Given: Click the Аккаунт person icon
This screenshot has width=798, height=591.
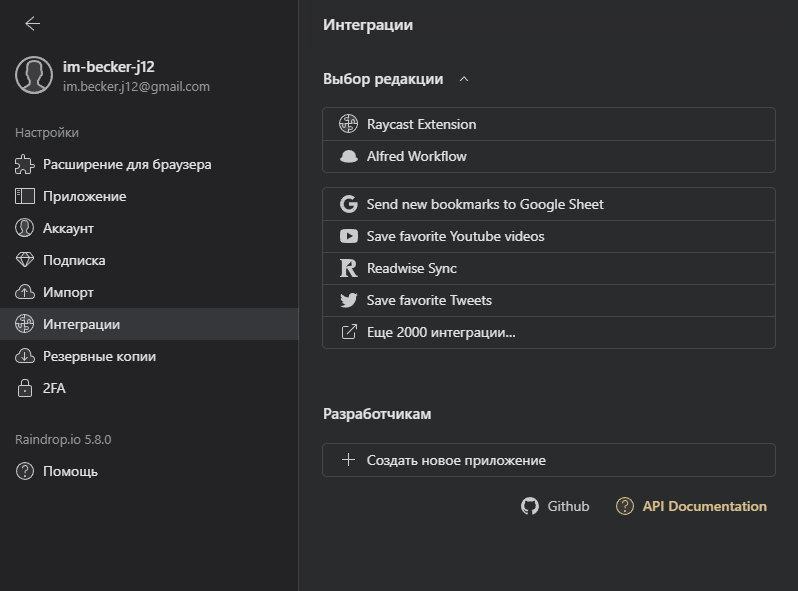Looking at the screenshot, I should 24,228.
